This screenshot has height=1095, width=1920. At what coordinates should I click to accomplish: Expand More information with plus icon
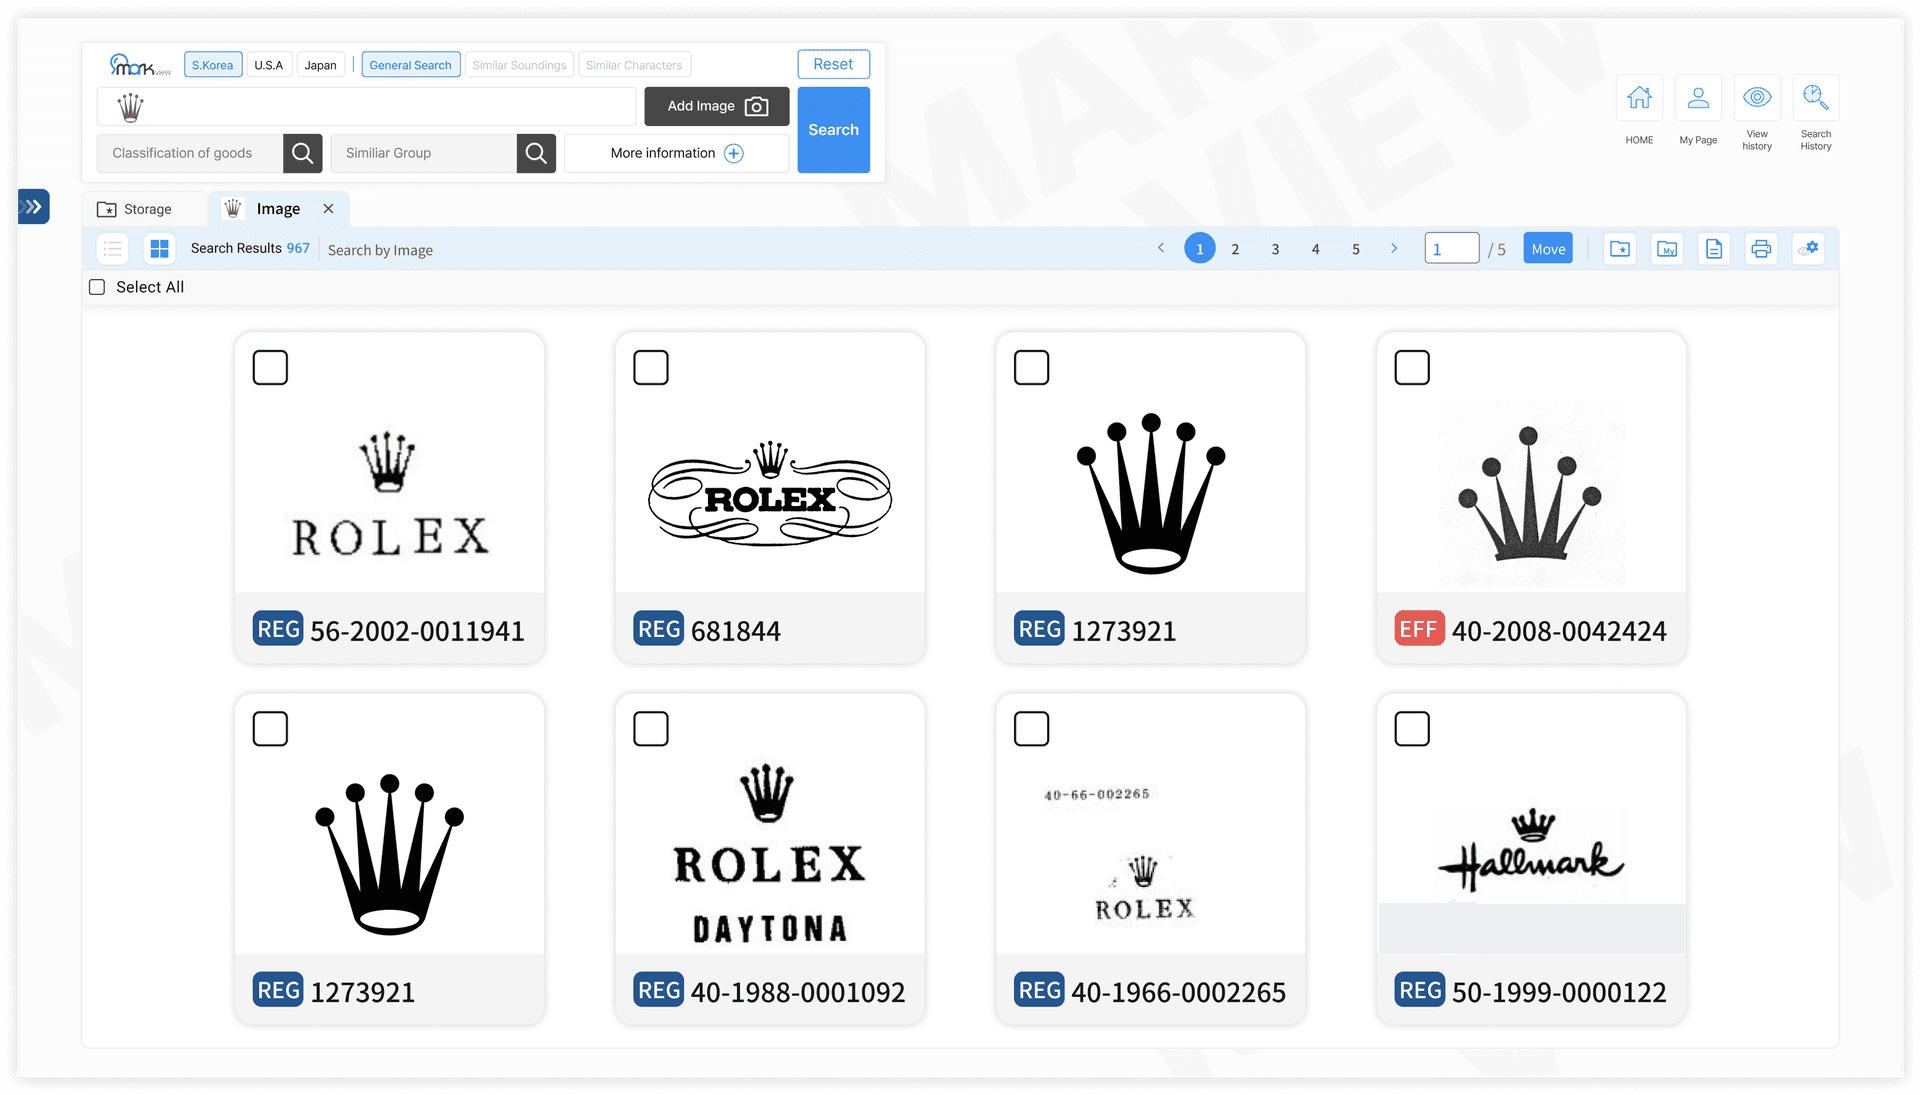pos(677,153)
